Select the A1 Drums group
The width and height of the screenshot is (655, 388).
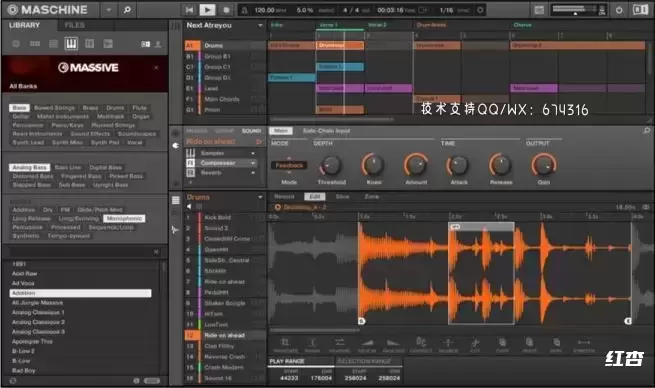225,45
